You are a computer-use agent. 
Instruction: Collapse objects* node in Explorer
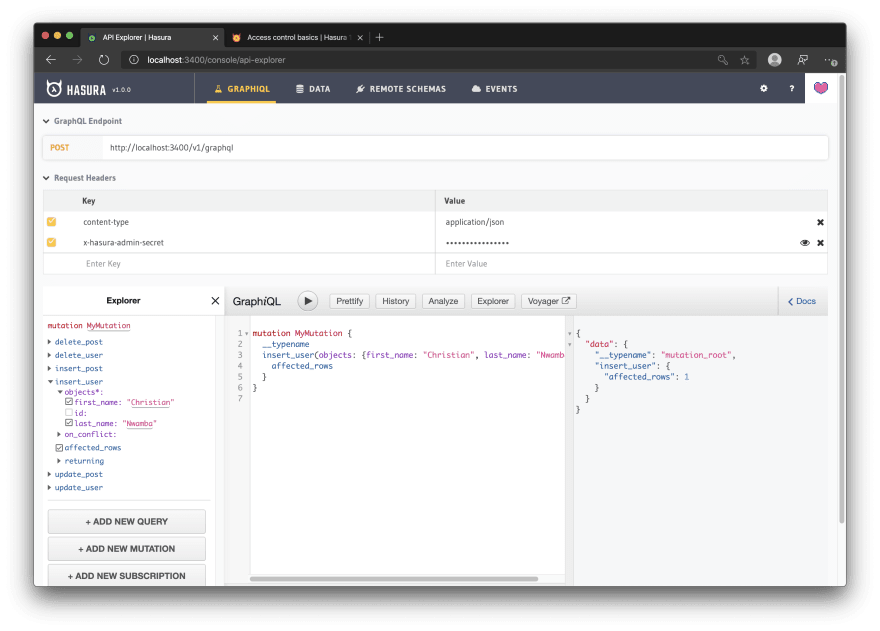coord(60,392)
